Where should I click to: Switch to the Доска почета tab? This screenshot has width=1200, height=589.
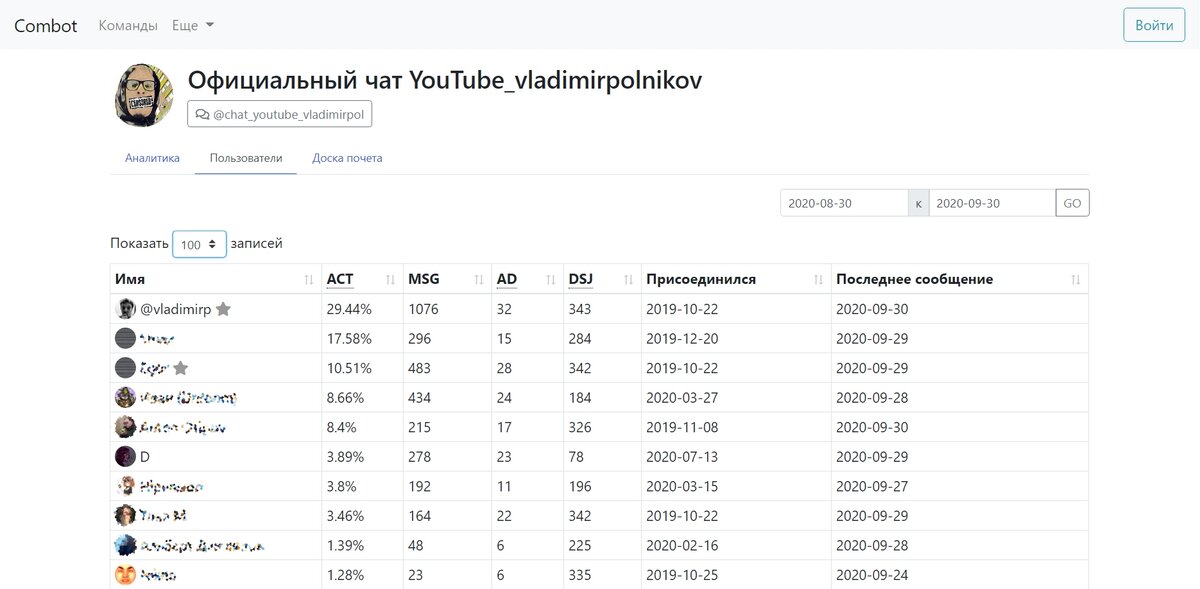(347, 158)
